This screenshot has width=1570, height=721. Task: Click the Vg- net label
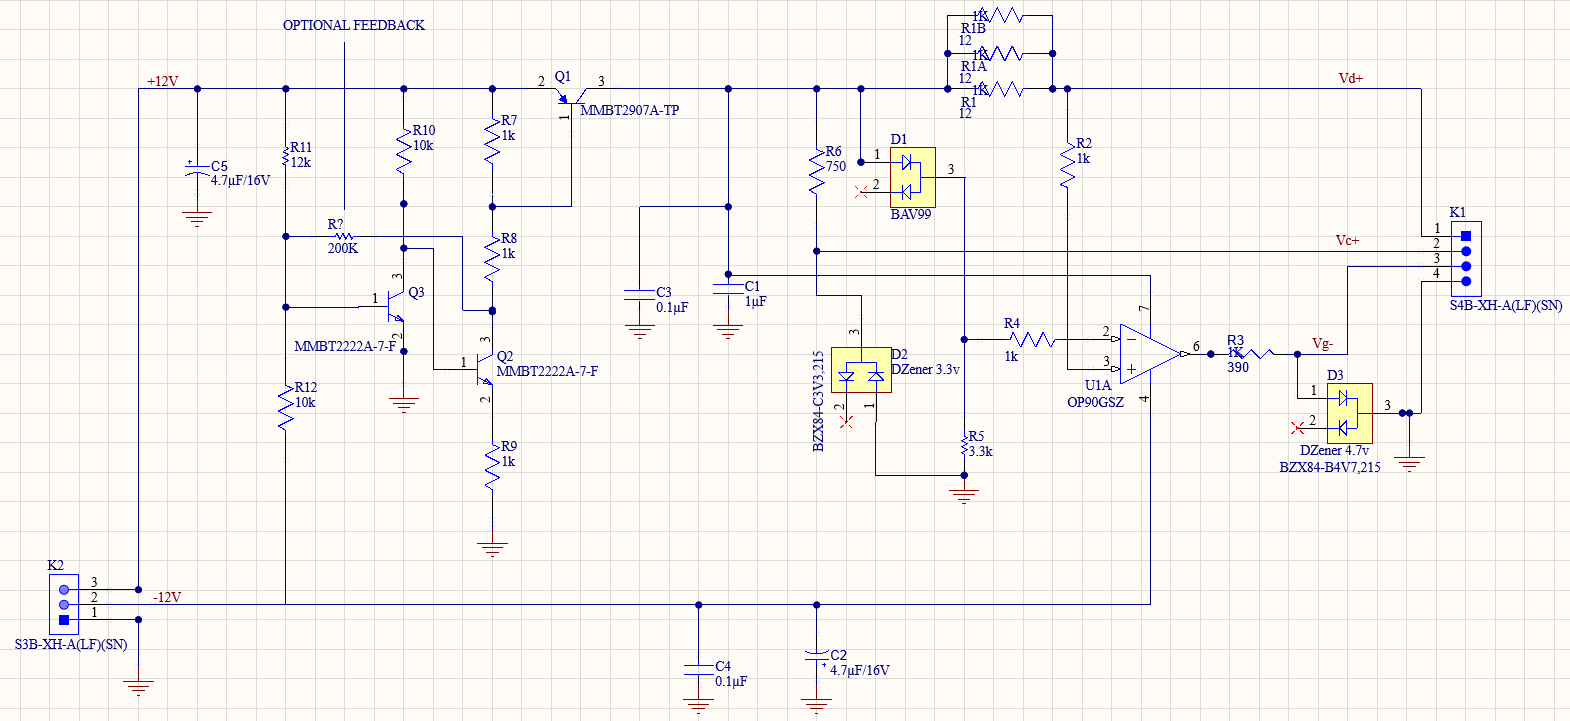[1322, 344]
